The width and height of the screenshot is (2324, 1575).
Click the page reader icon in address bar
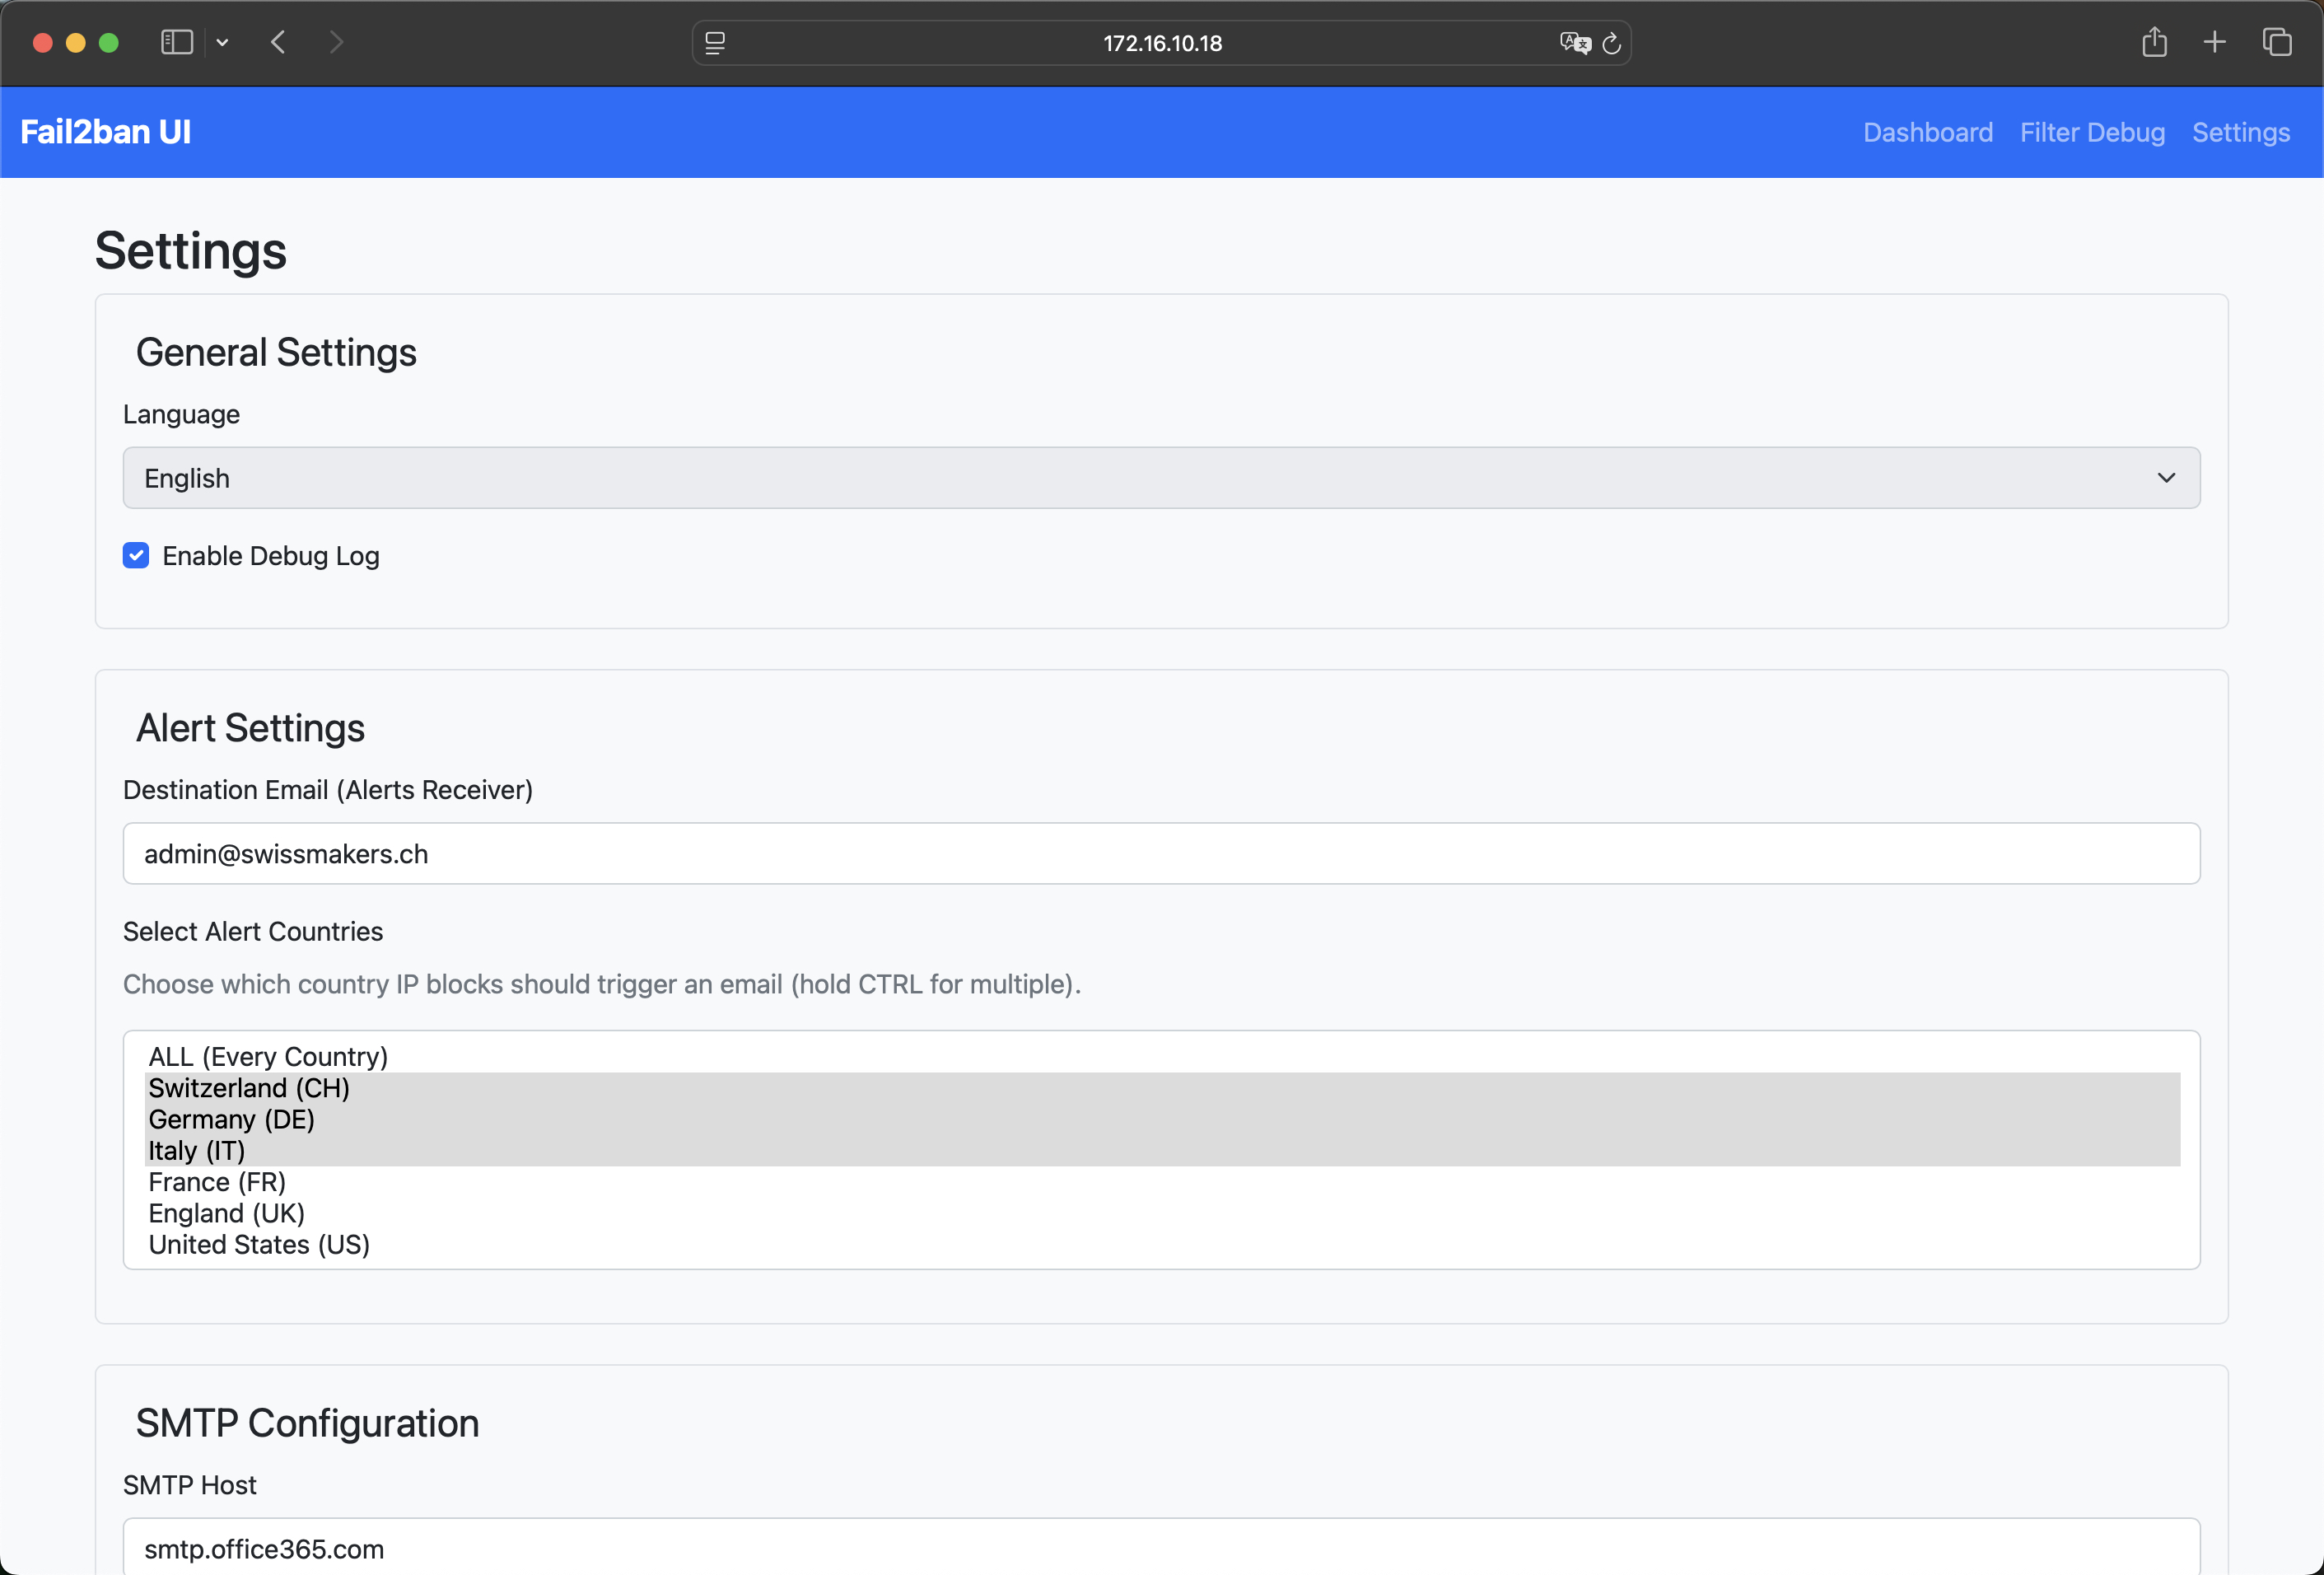[x=715, y=43]
